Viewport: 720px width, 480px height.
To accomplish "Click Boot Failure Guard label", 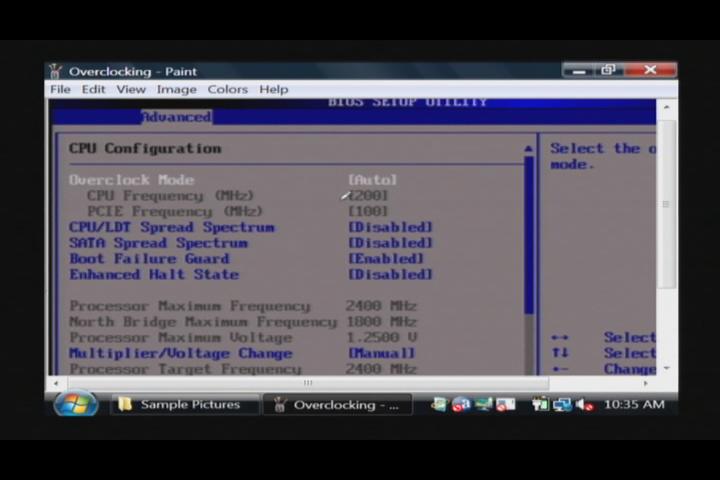I will tap(149, 259).
